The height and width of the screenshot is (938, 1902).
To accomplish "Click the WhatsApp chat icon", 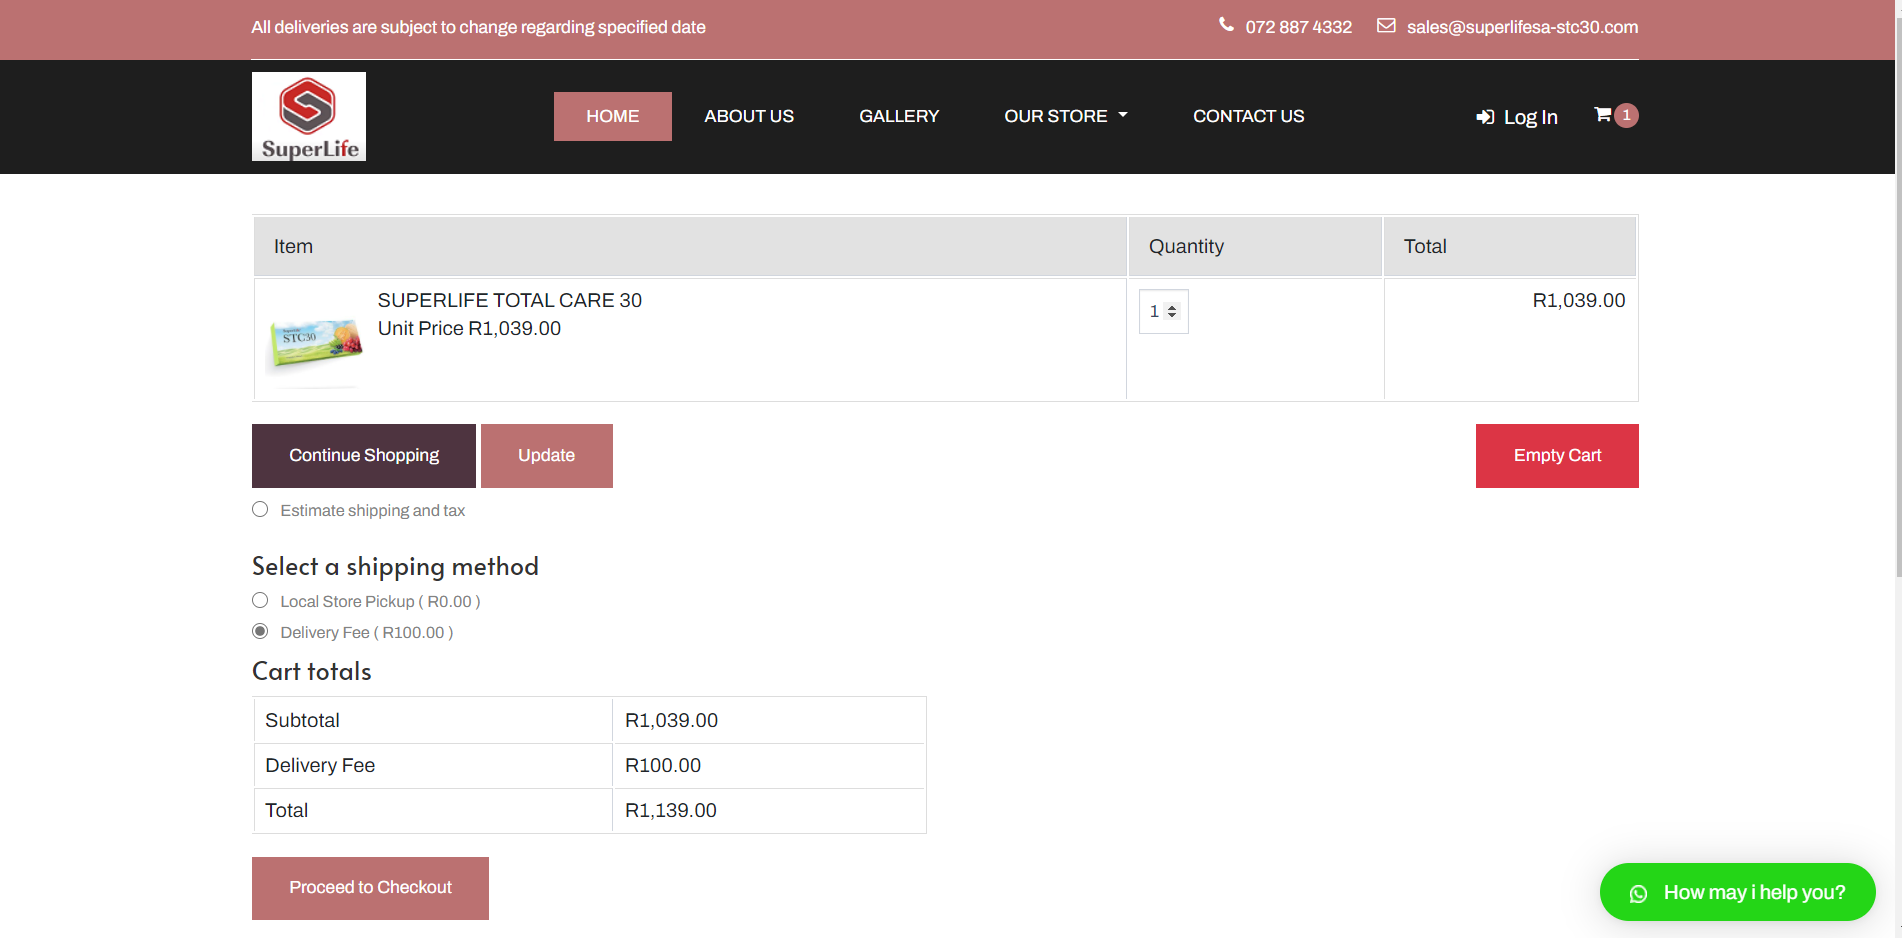I will (x=1638, y=893).
